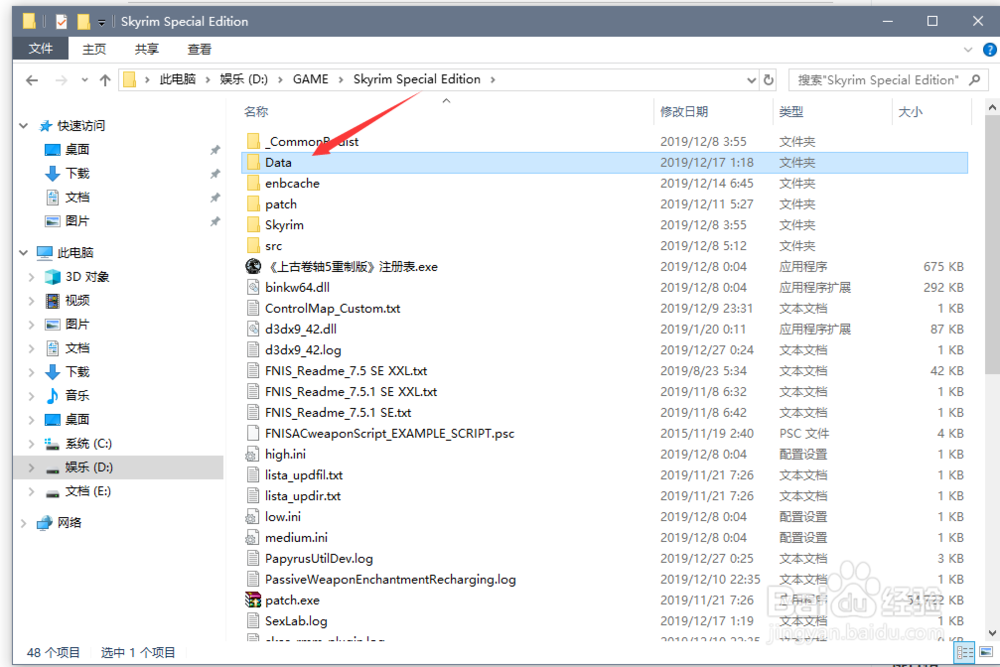Open address bar history dropdown
The image size is (1000, 667).
click(751, 80)
